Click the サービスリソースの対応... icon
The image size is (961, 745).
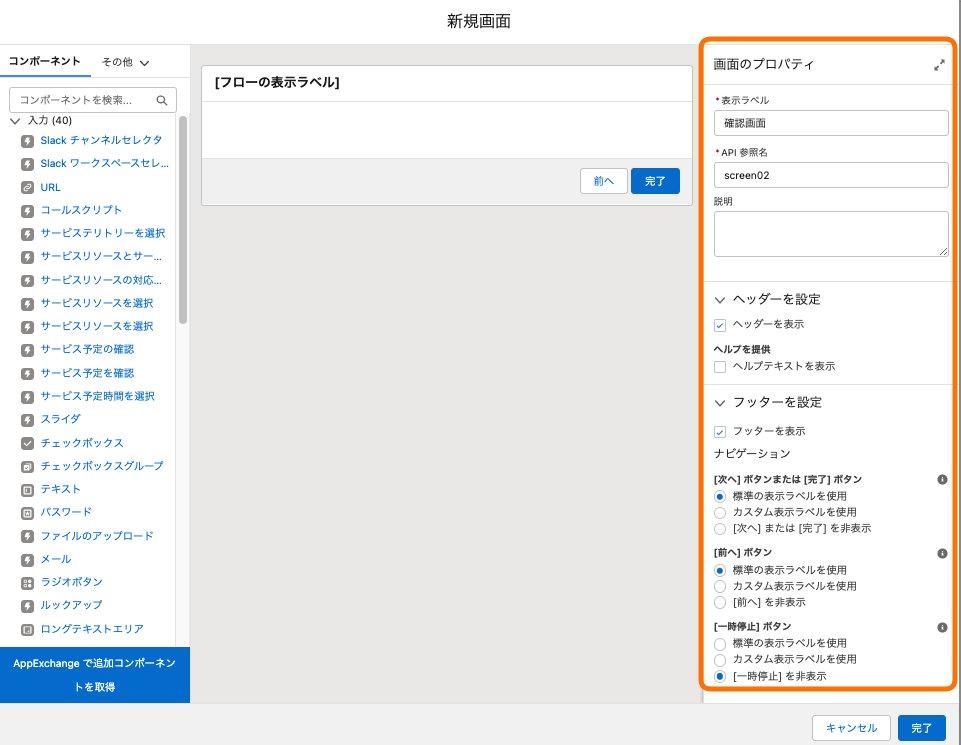point(27,281)
